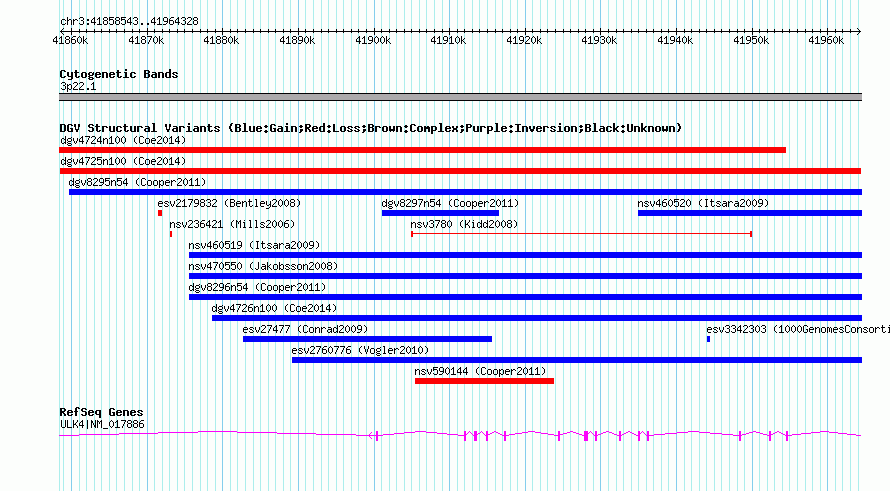This screenshot has height=491, width=890.
Task: Open the dgv8295n54 (Cooper2011) variant label
Action: [137, 182]
